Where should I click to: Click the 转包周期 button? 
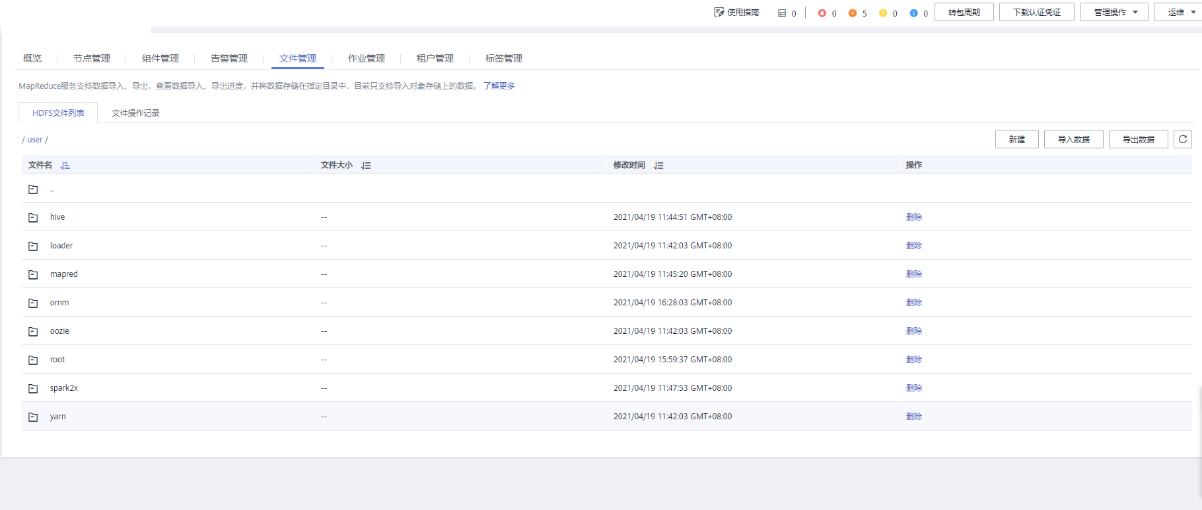click(x=964, y=13)
